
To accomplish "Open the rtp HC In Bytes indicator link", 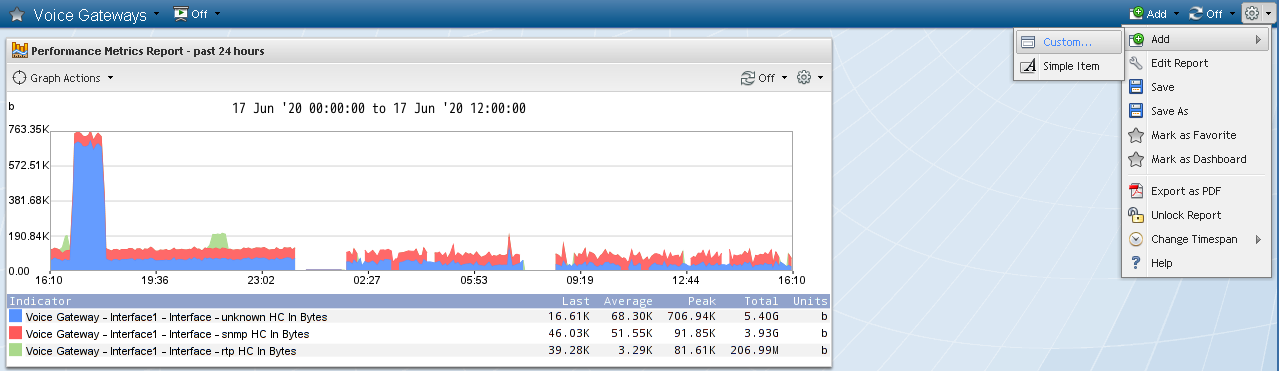I will 161,351.
